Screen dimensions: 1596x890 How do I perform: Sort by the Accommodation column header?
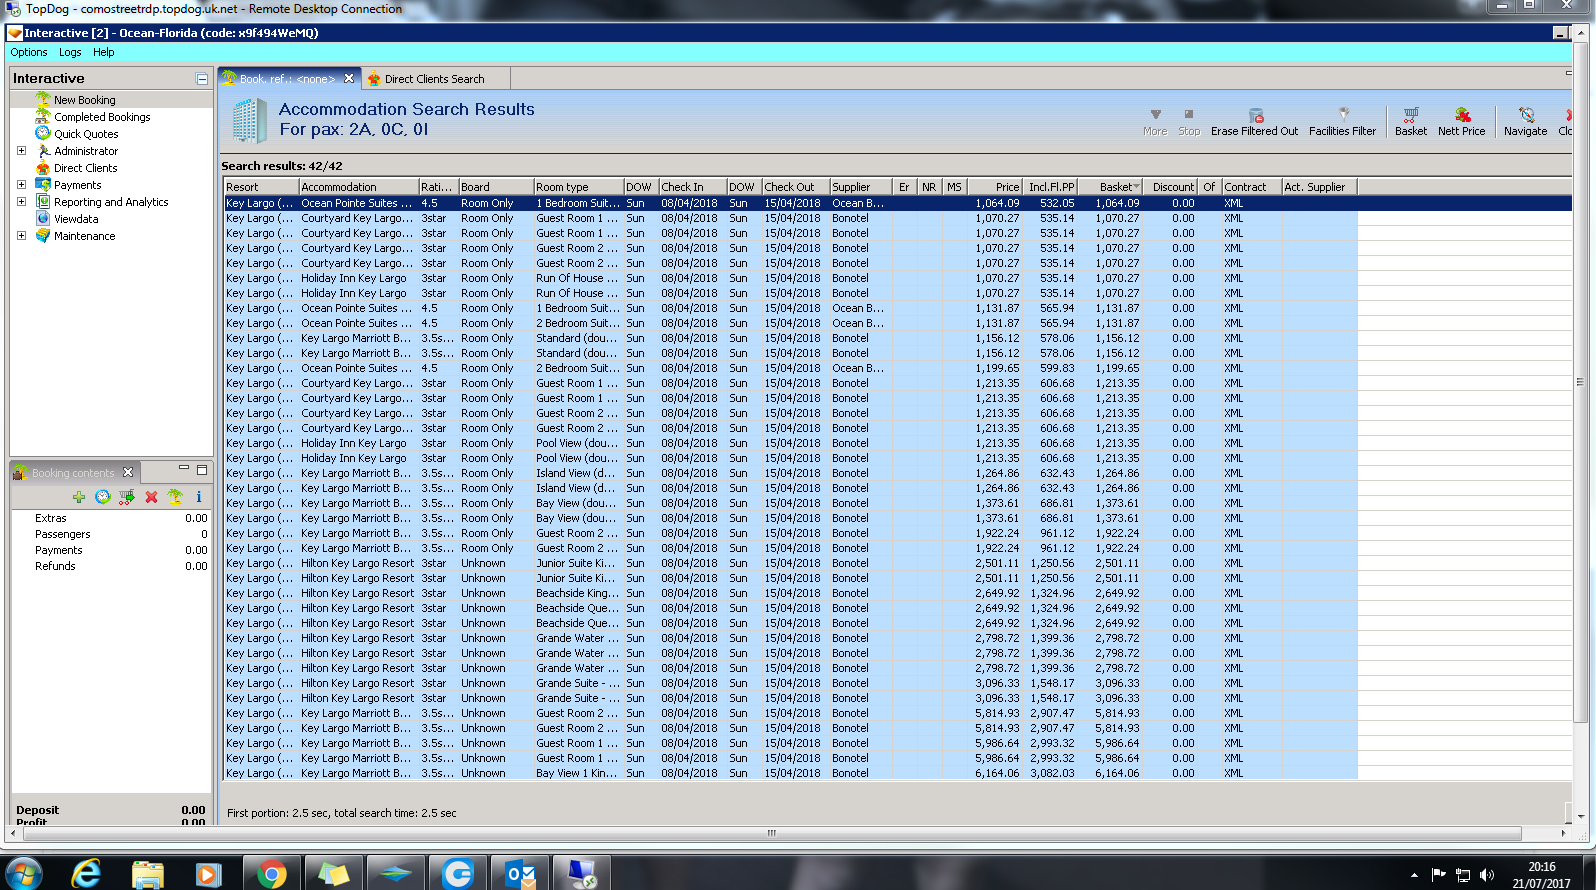tap(359, 187)
